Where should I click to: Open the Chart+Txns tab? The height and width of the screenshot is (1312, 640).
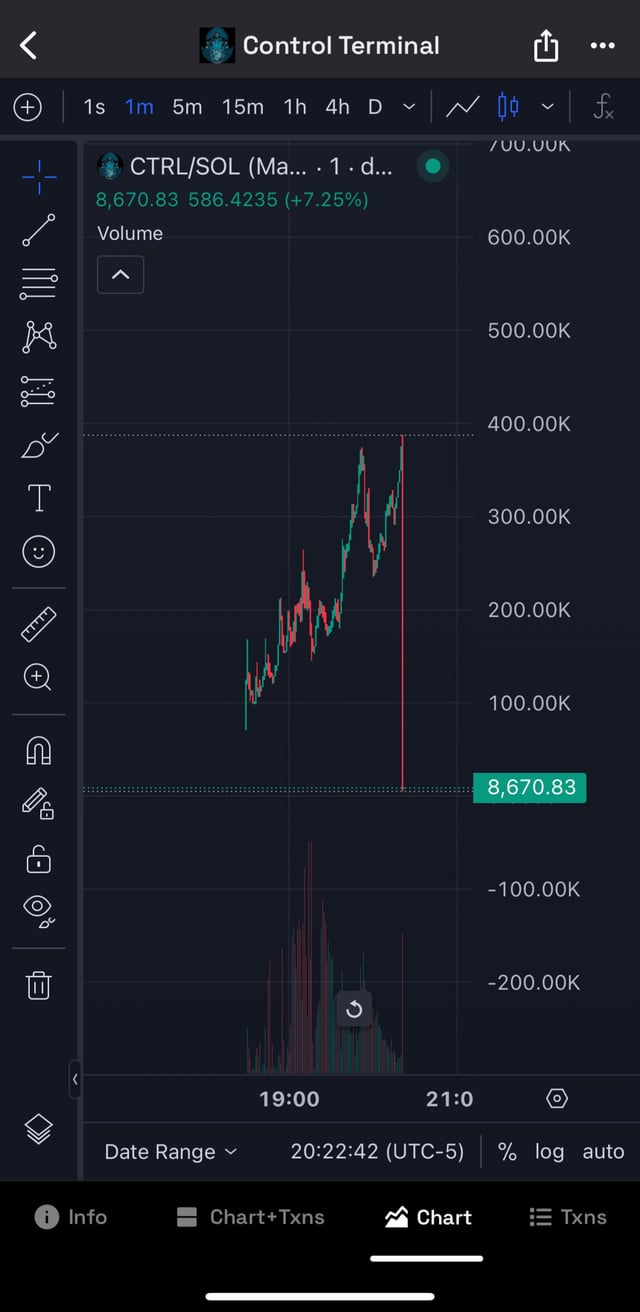pyautogui.click(x=250, y=1217)
